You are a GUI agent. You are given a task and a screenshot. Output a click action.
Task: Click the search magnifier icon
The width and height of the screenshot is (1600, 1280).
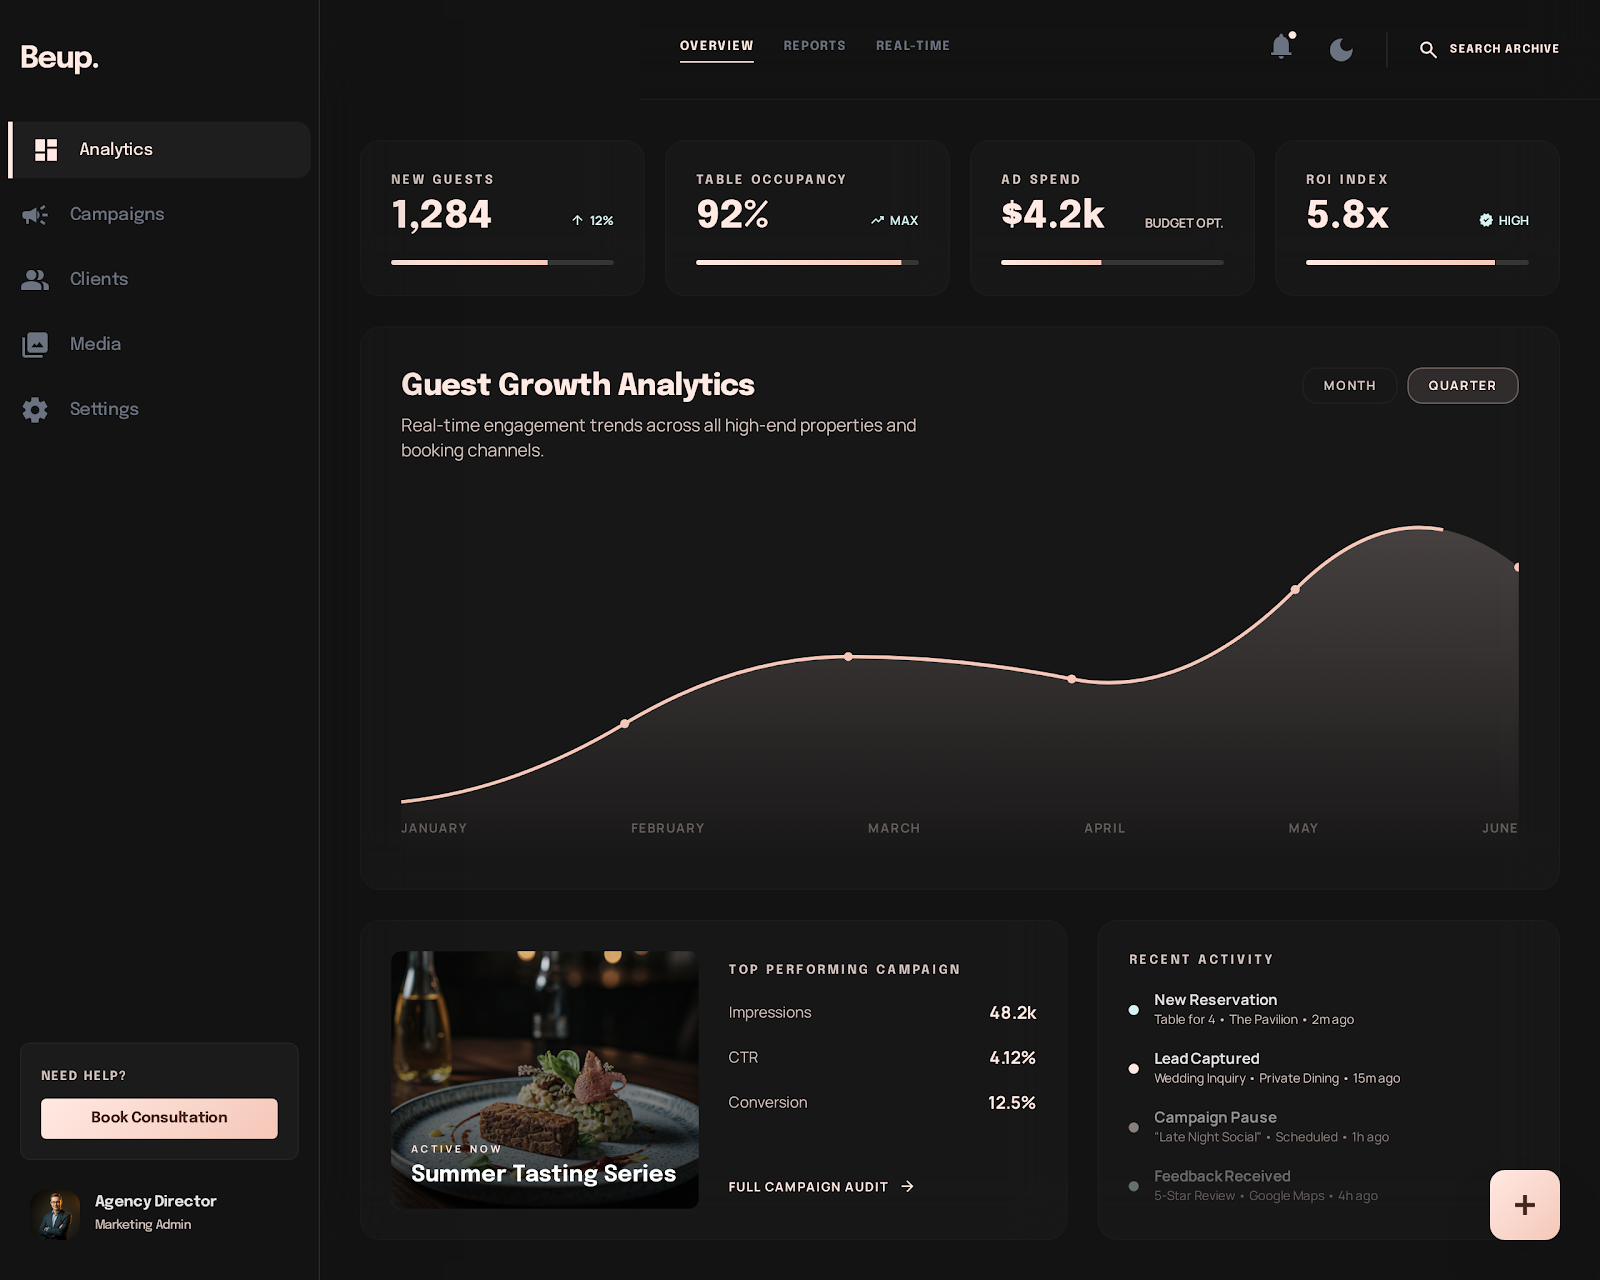tap(1428, 49)
